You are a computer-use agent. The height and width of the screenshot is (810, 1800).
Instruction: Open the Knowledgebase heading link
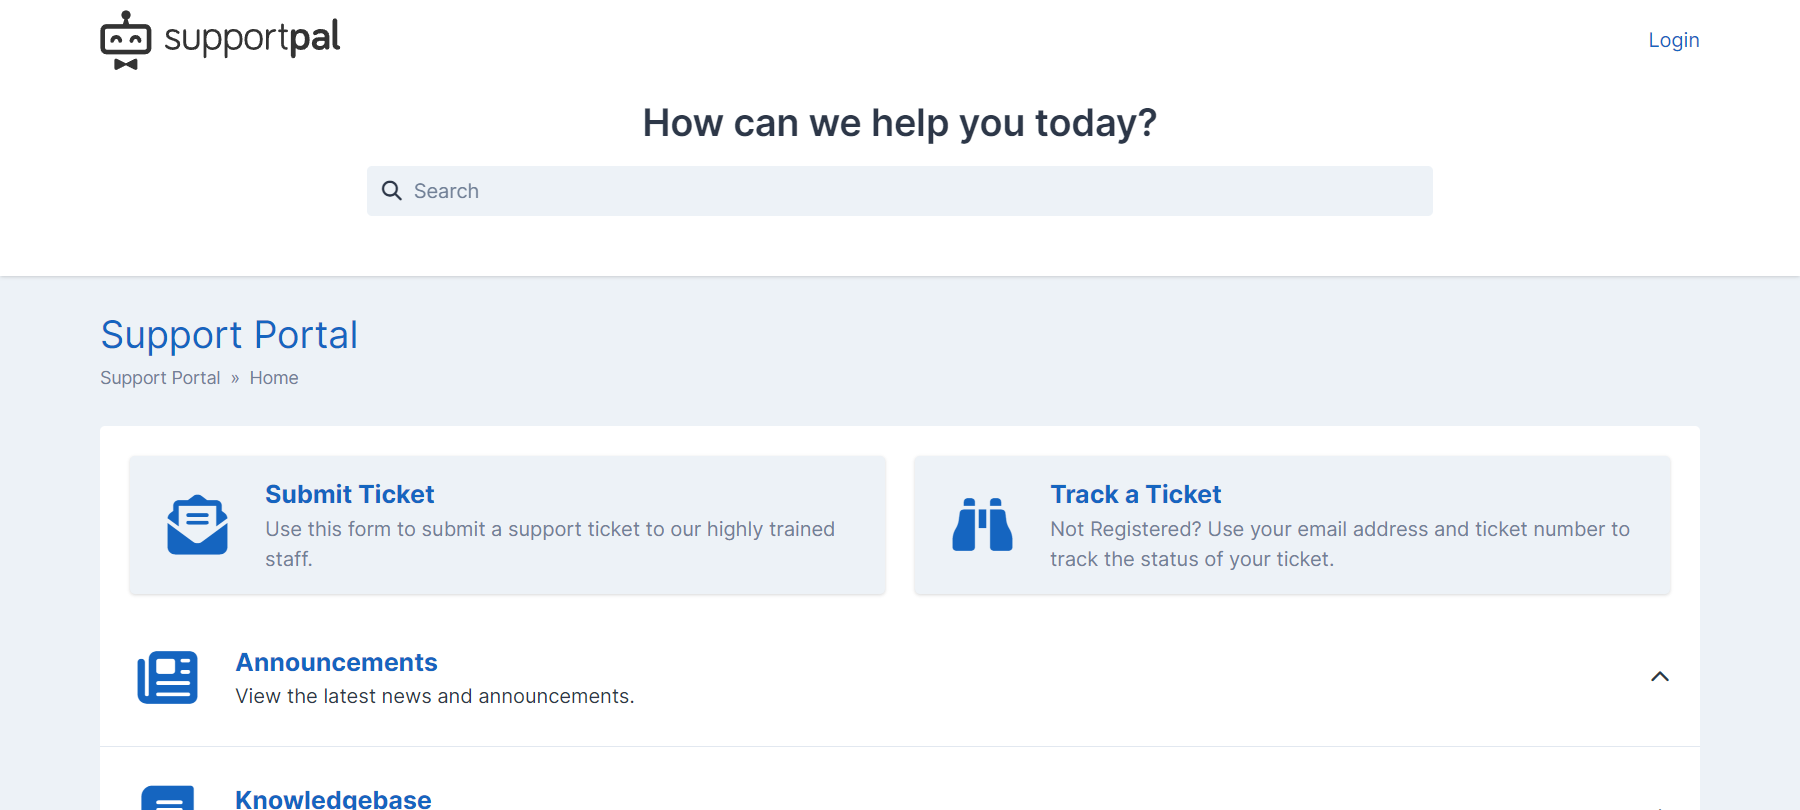[x=334, y=799]
